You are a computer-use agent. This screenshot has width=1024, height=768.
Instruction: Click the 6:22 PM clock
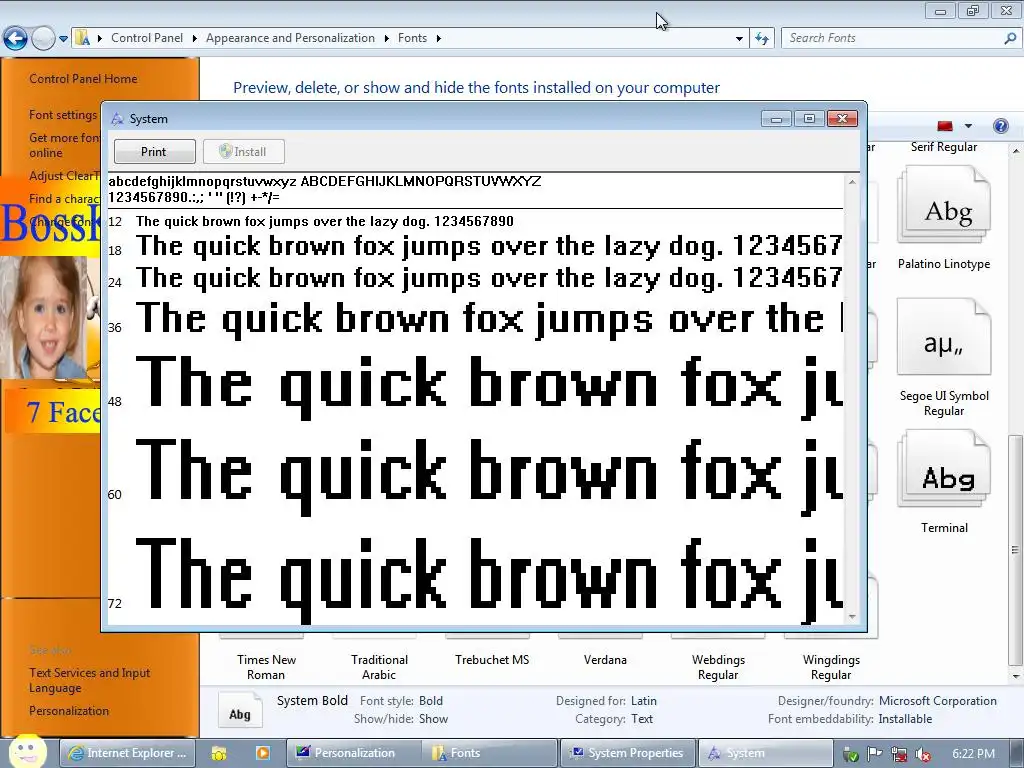coord(972,754)
